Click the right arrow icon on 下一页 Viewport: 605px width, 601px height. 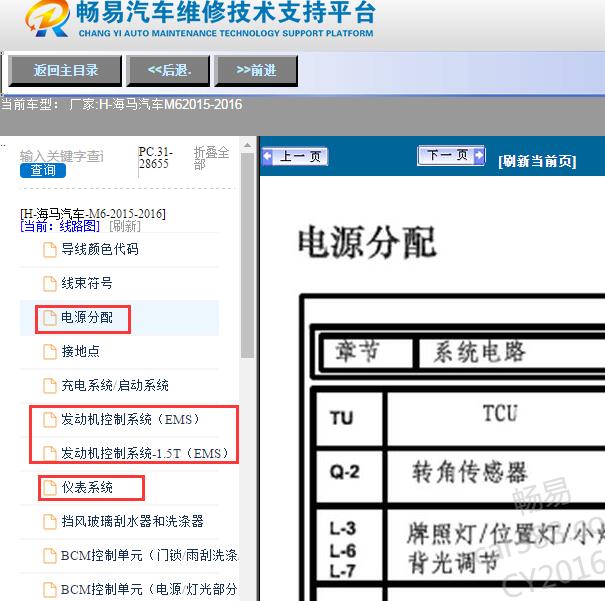(x=478, y=155)
